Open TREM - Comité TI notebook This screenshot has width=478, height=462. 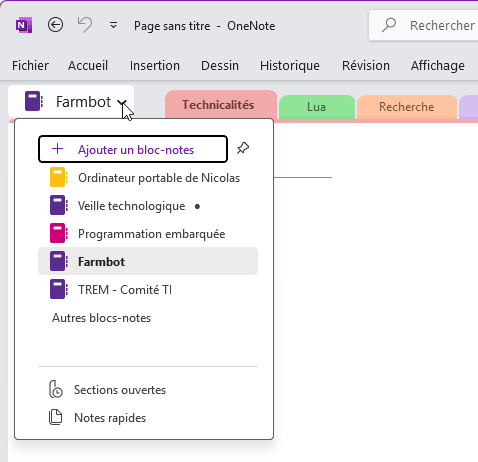tap(148, 290)
